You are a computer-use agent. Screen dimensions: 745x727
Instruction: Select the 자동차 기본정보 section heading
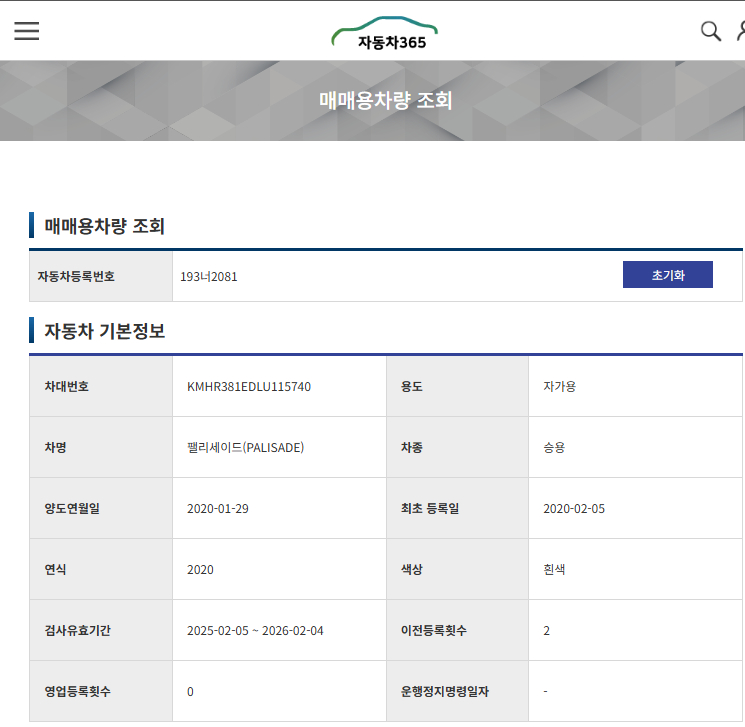click(104, 331)
